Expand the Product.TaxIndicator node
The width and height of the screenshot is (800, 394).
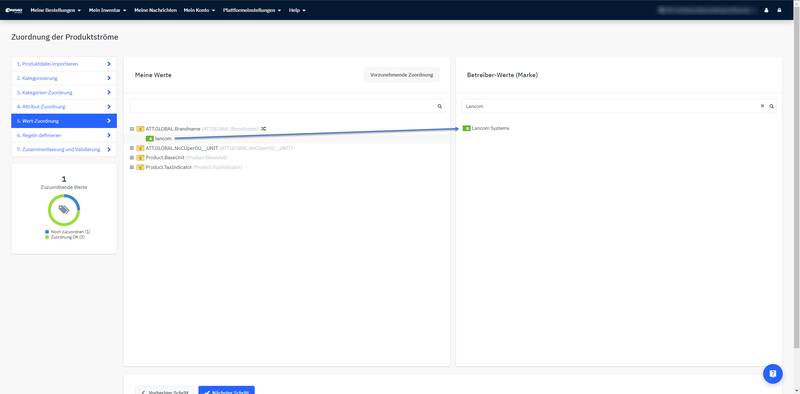tap(132, 167)
